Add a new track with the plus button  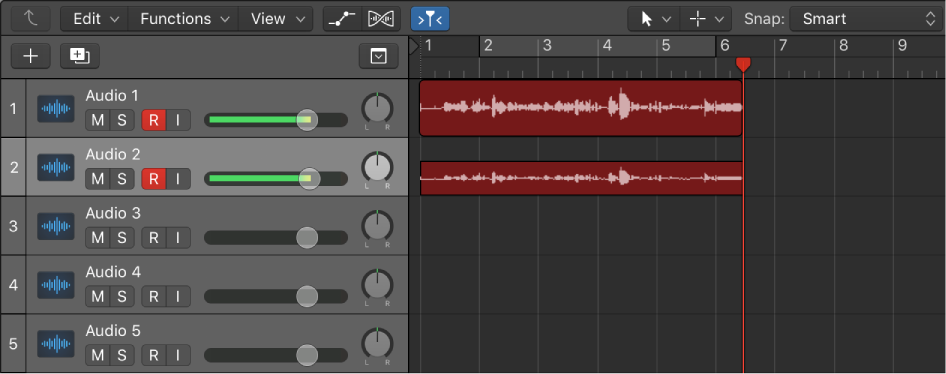pyautogui.click(x=31, y=56)
